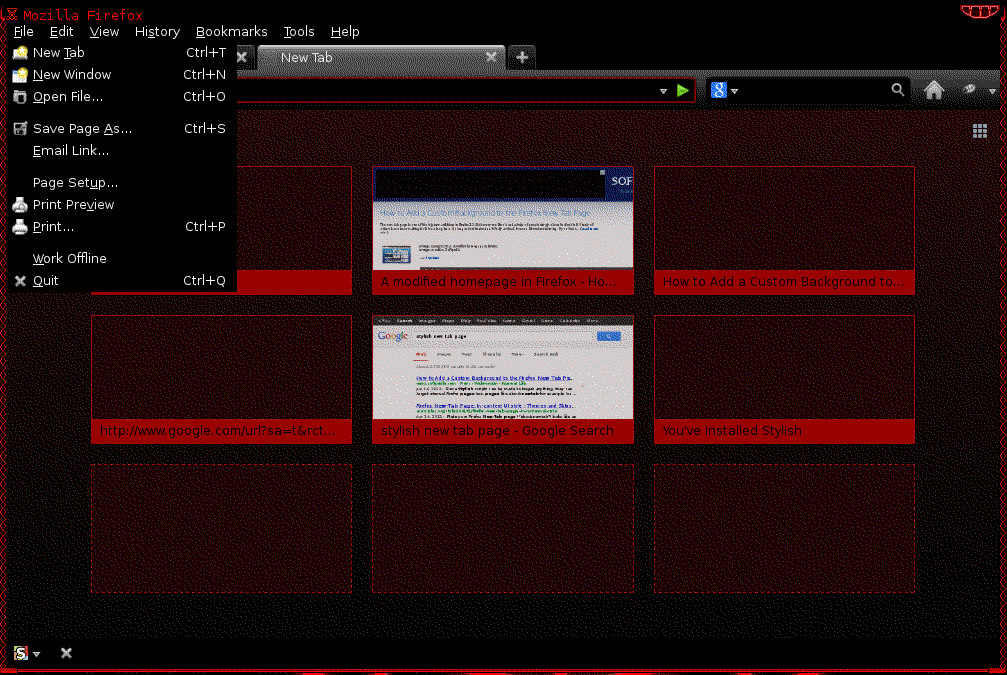
Task: Select Save Page As... entry
Action: coord(122,128)
